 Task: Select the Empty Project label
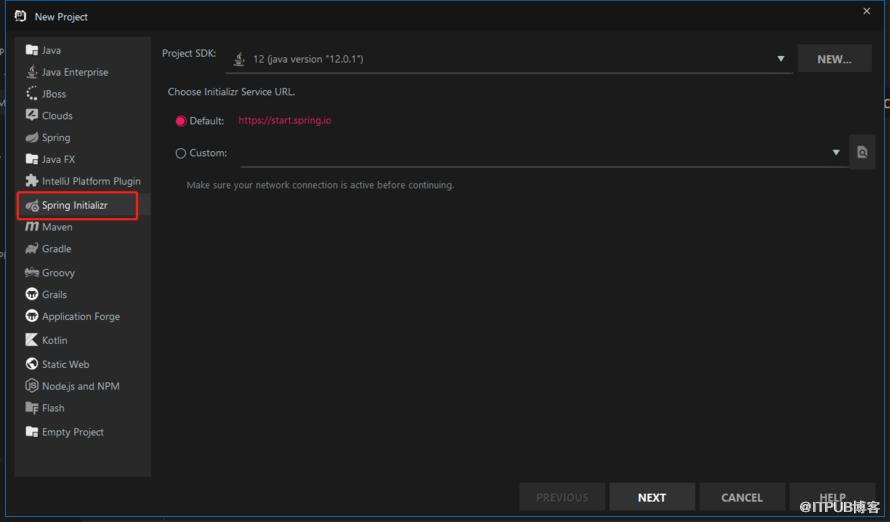72,432
